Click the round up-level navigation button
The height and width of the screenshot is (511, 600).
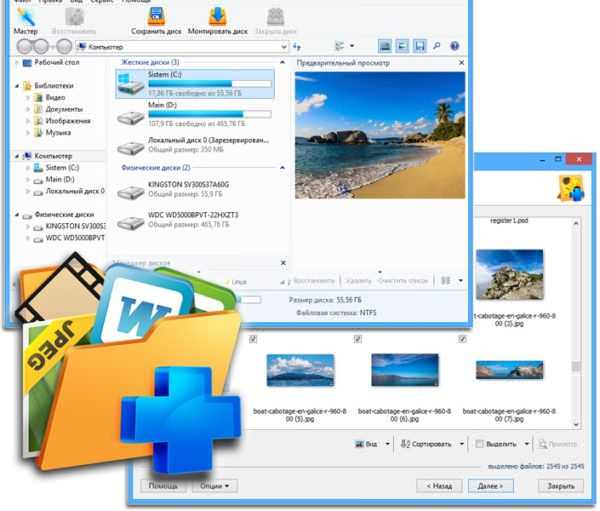[x=64, y=47]
